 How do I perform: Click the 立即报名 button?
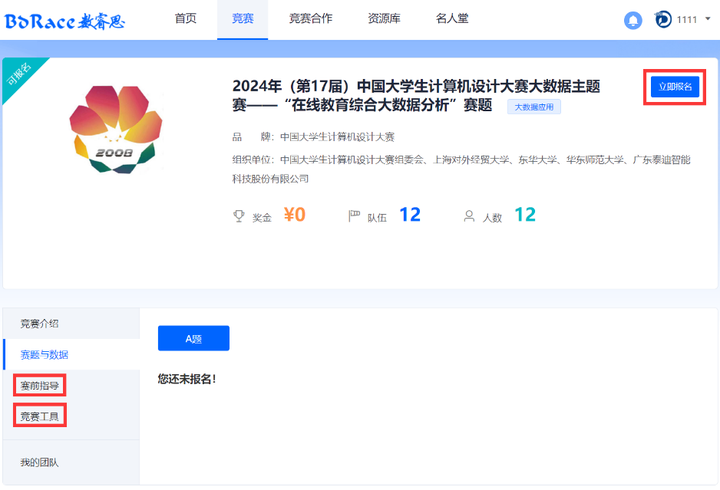pos(675,87)
